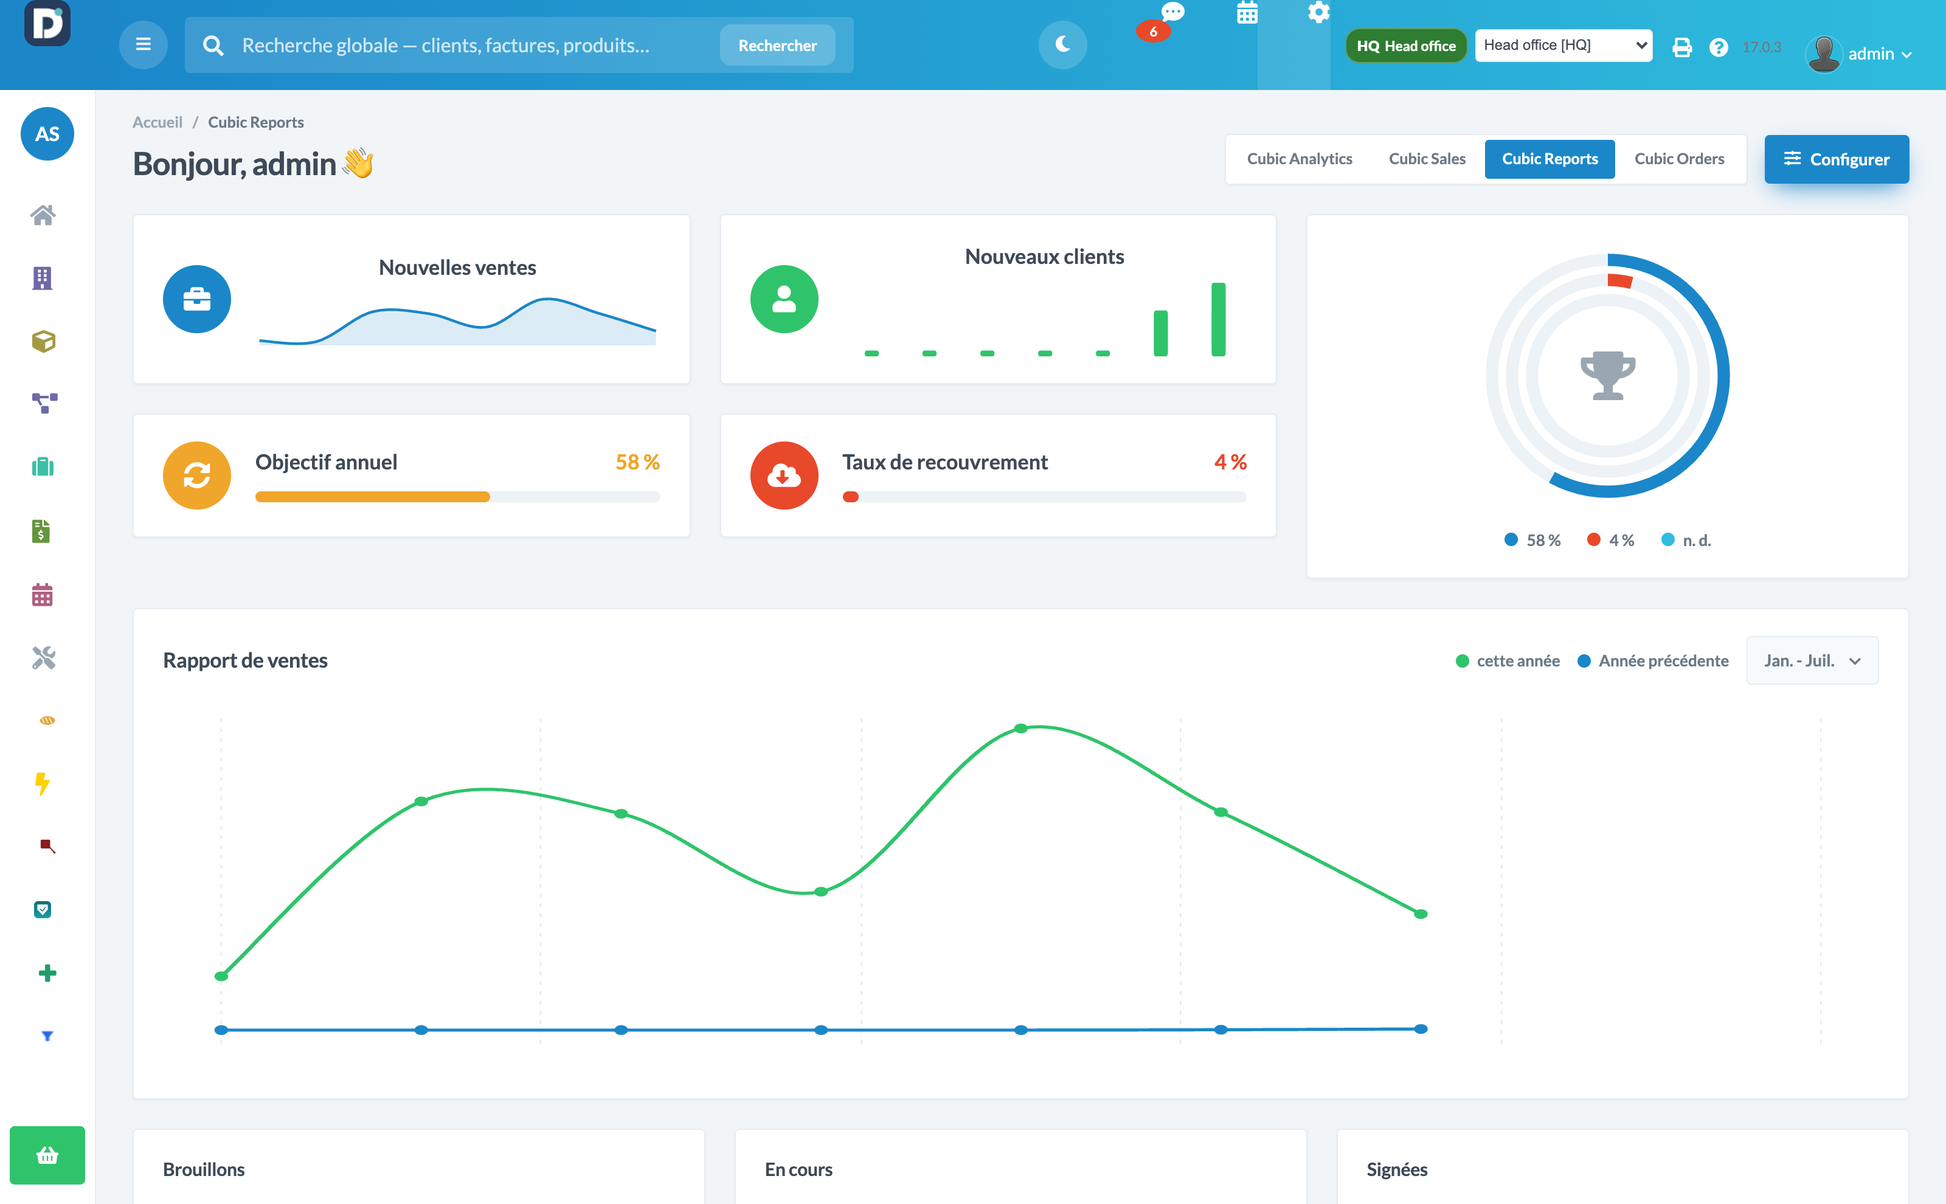The width and height of the screenshot is (1946, 1204).
Task: Click the Brouillons card heading
Action: coord(204,1169)
